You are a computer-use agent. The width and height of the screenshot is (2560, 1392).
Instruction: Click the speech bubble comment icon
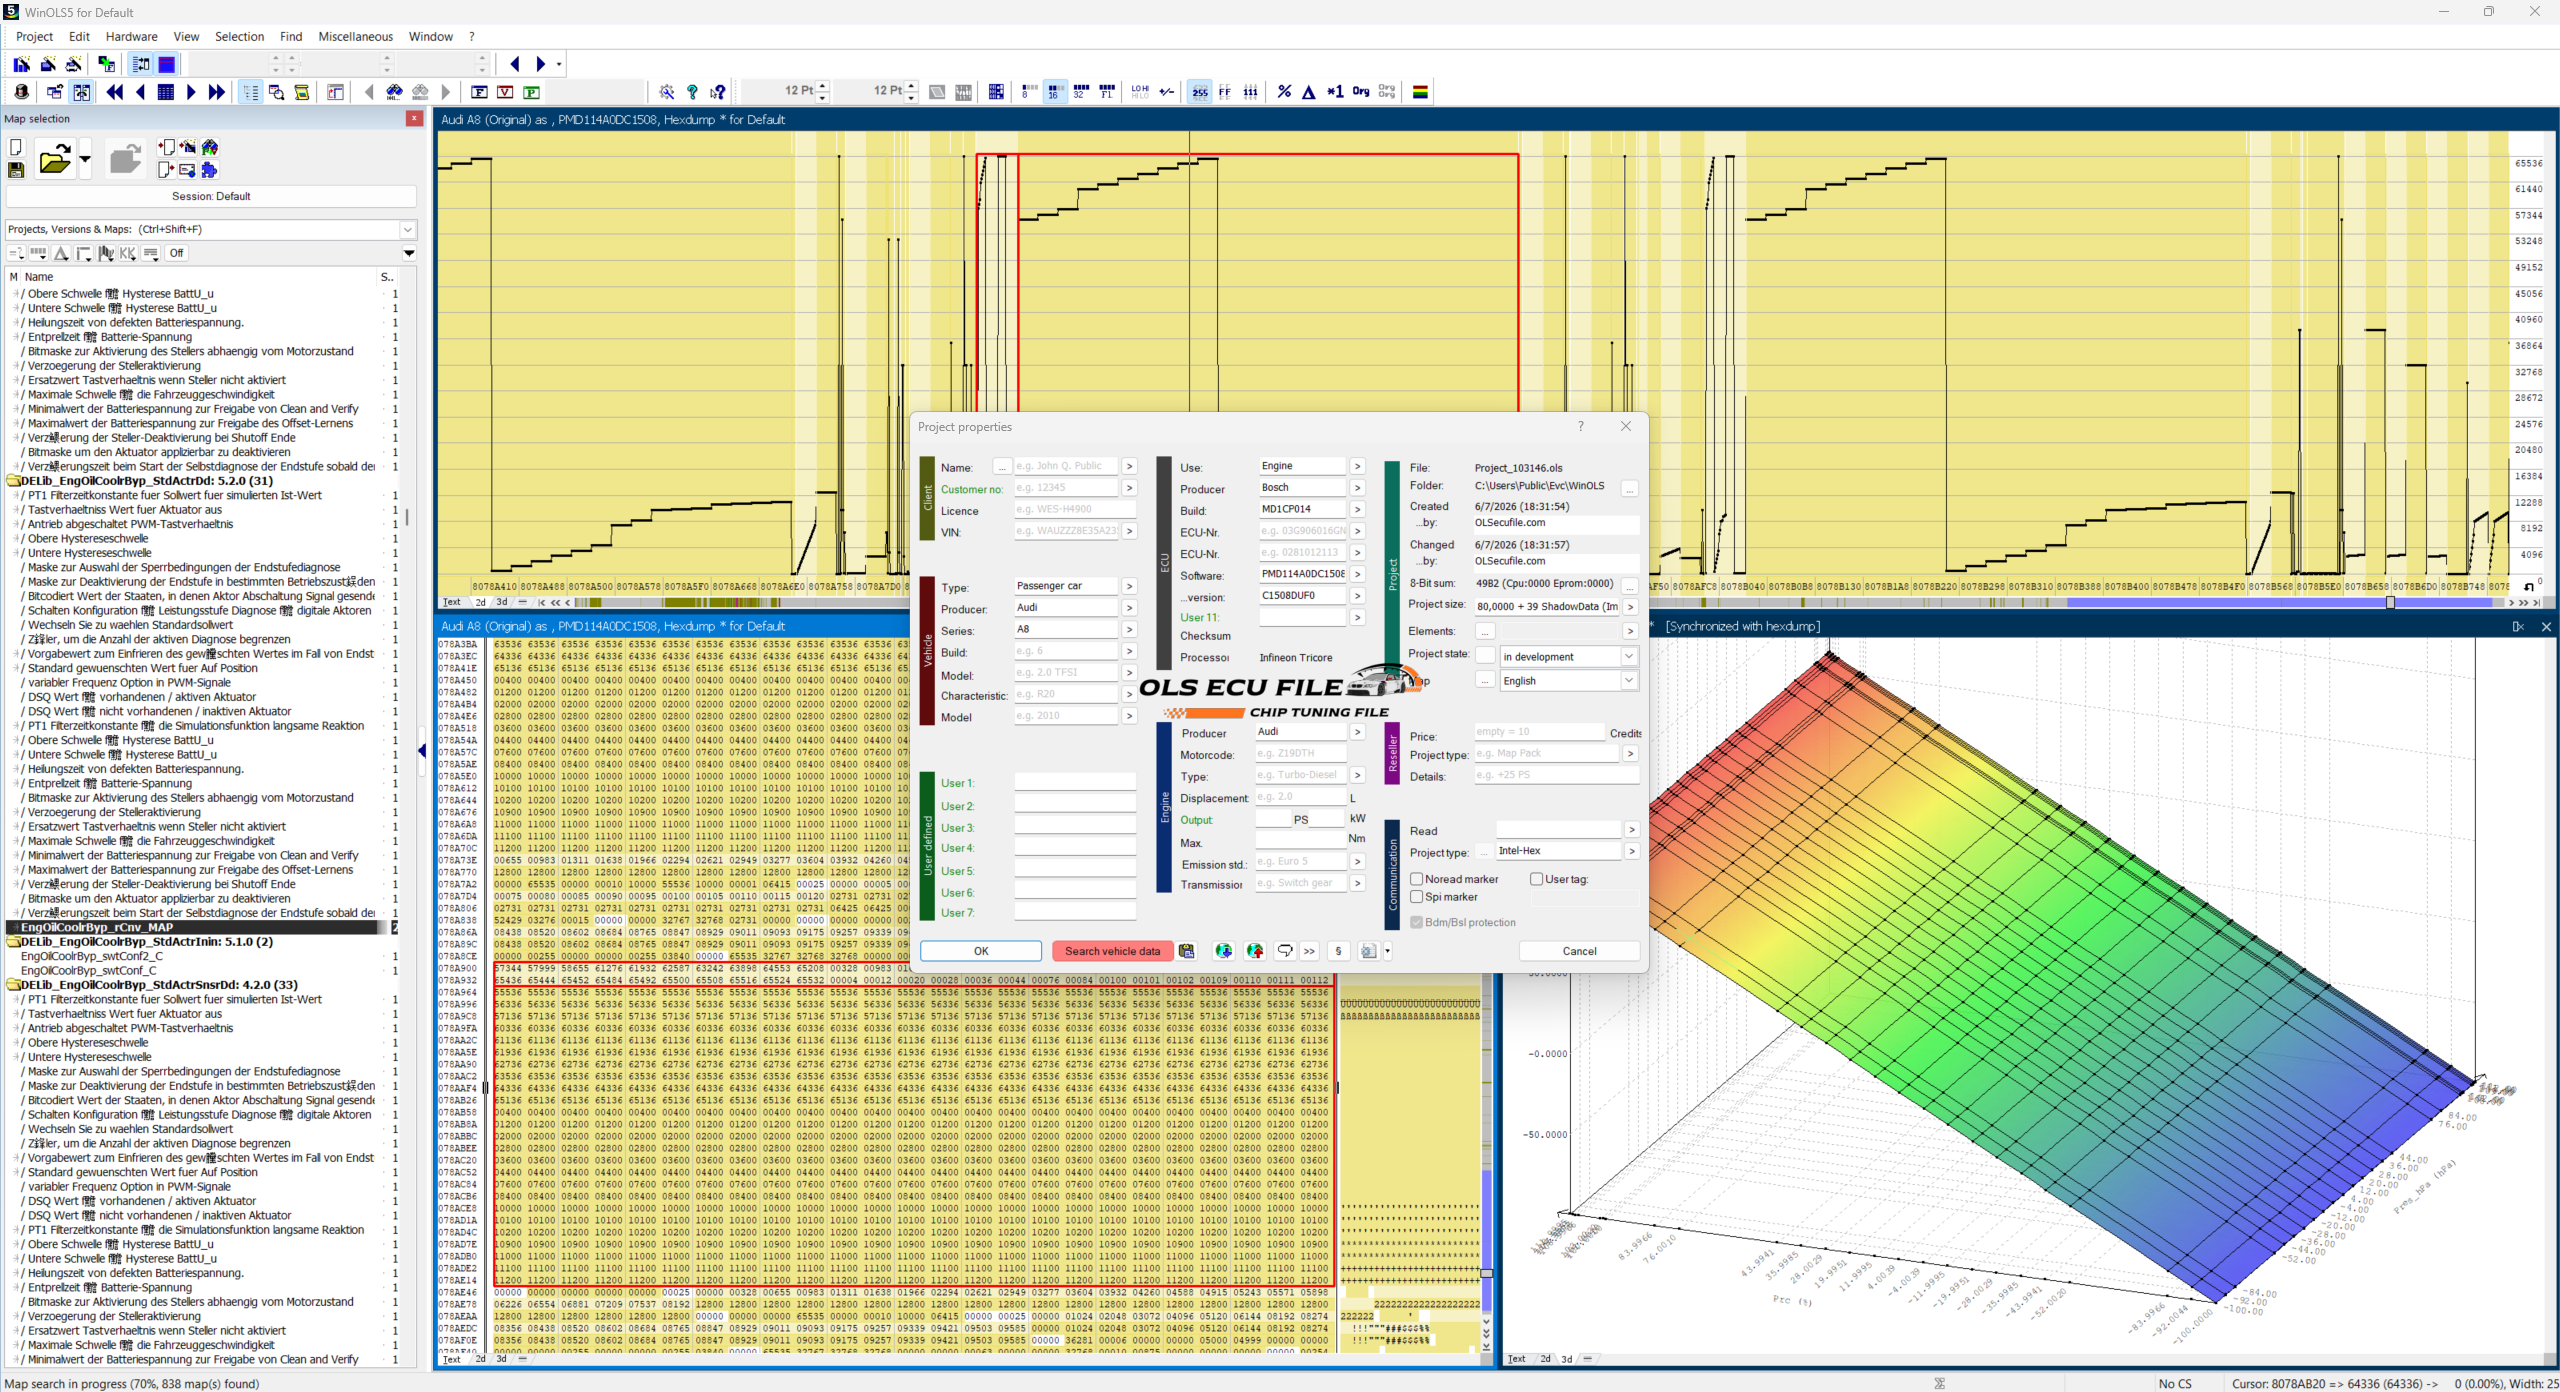pos(1285,951)
